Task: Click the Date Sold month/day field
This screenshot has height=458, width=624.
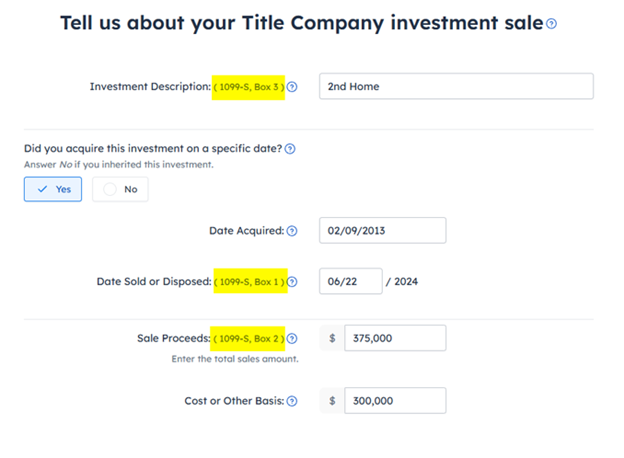Action: (x=351, y=281)
